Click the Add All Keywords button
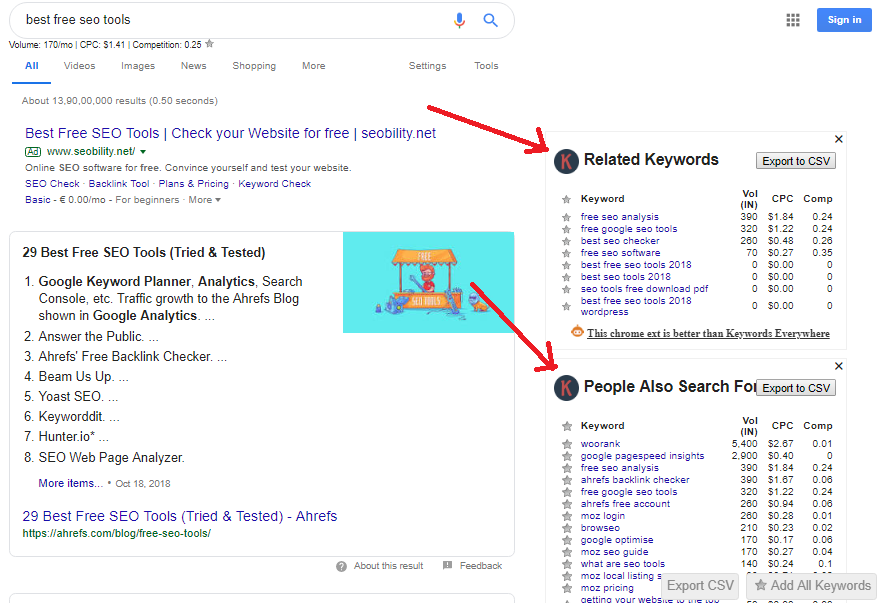Viewport: 879px width, 603px height. click(x=813, y=586)
